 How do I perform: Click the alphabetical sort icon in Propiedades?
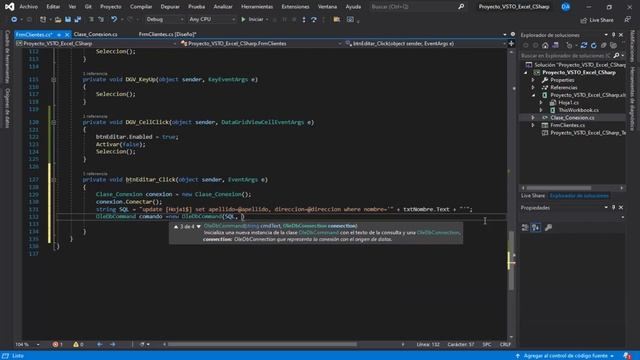pos(536,227)
